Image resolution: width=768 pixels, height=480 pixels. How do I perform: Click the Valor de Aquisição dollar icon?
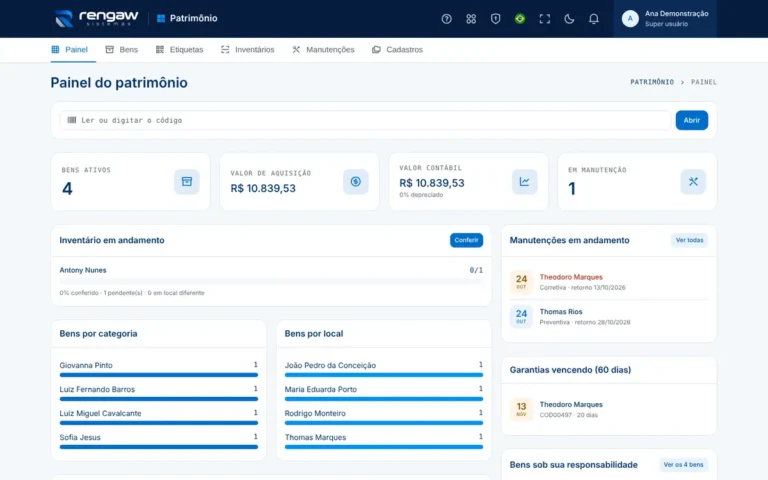pos(356,182)
